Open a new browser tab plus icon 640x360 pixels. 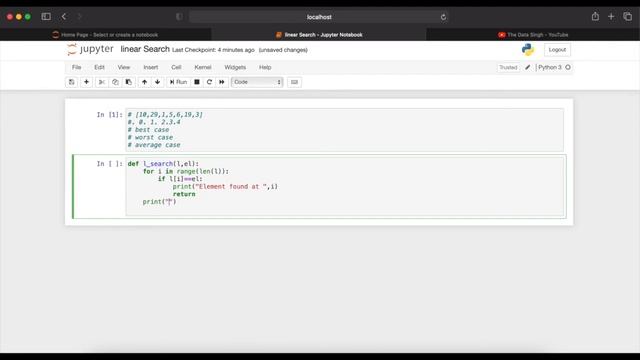(611, 16)
